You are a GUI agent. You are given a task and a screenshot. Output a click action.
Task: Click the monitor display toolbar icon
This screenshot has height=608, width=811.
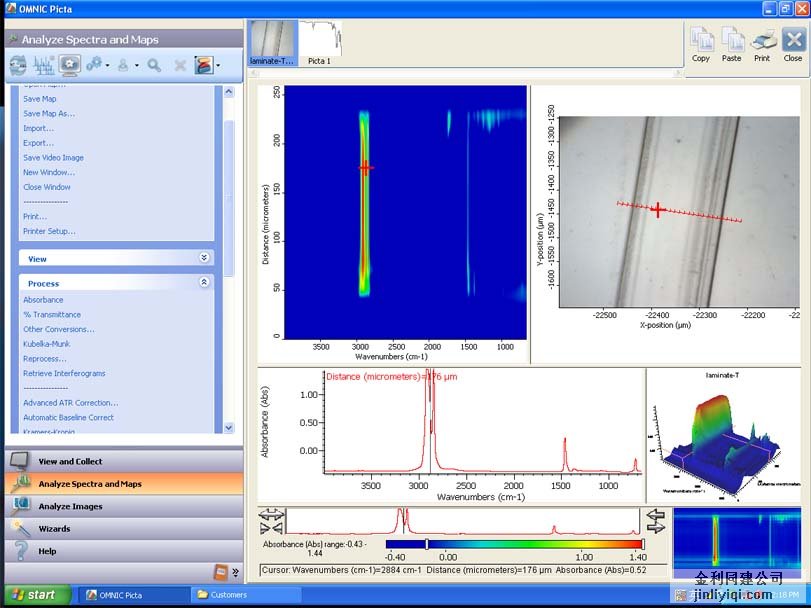pyautogui.click(x=70, y=65)
